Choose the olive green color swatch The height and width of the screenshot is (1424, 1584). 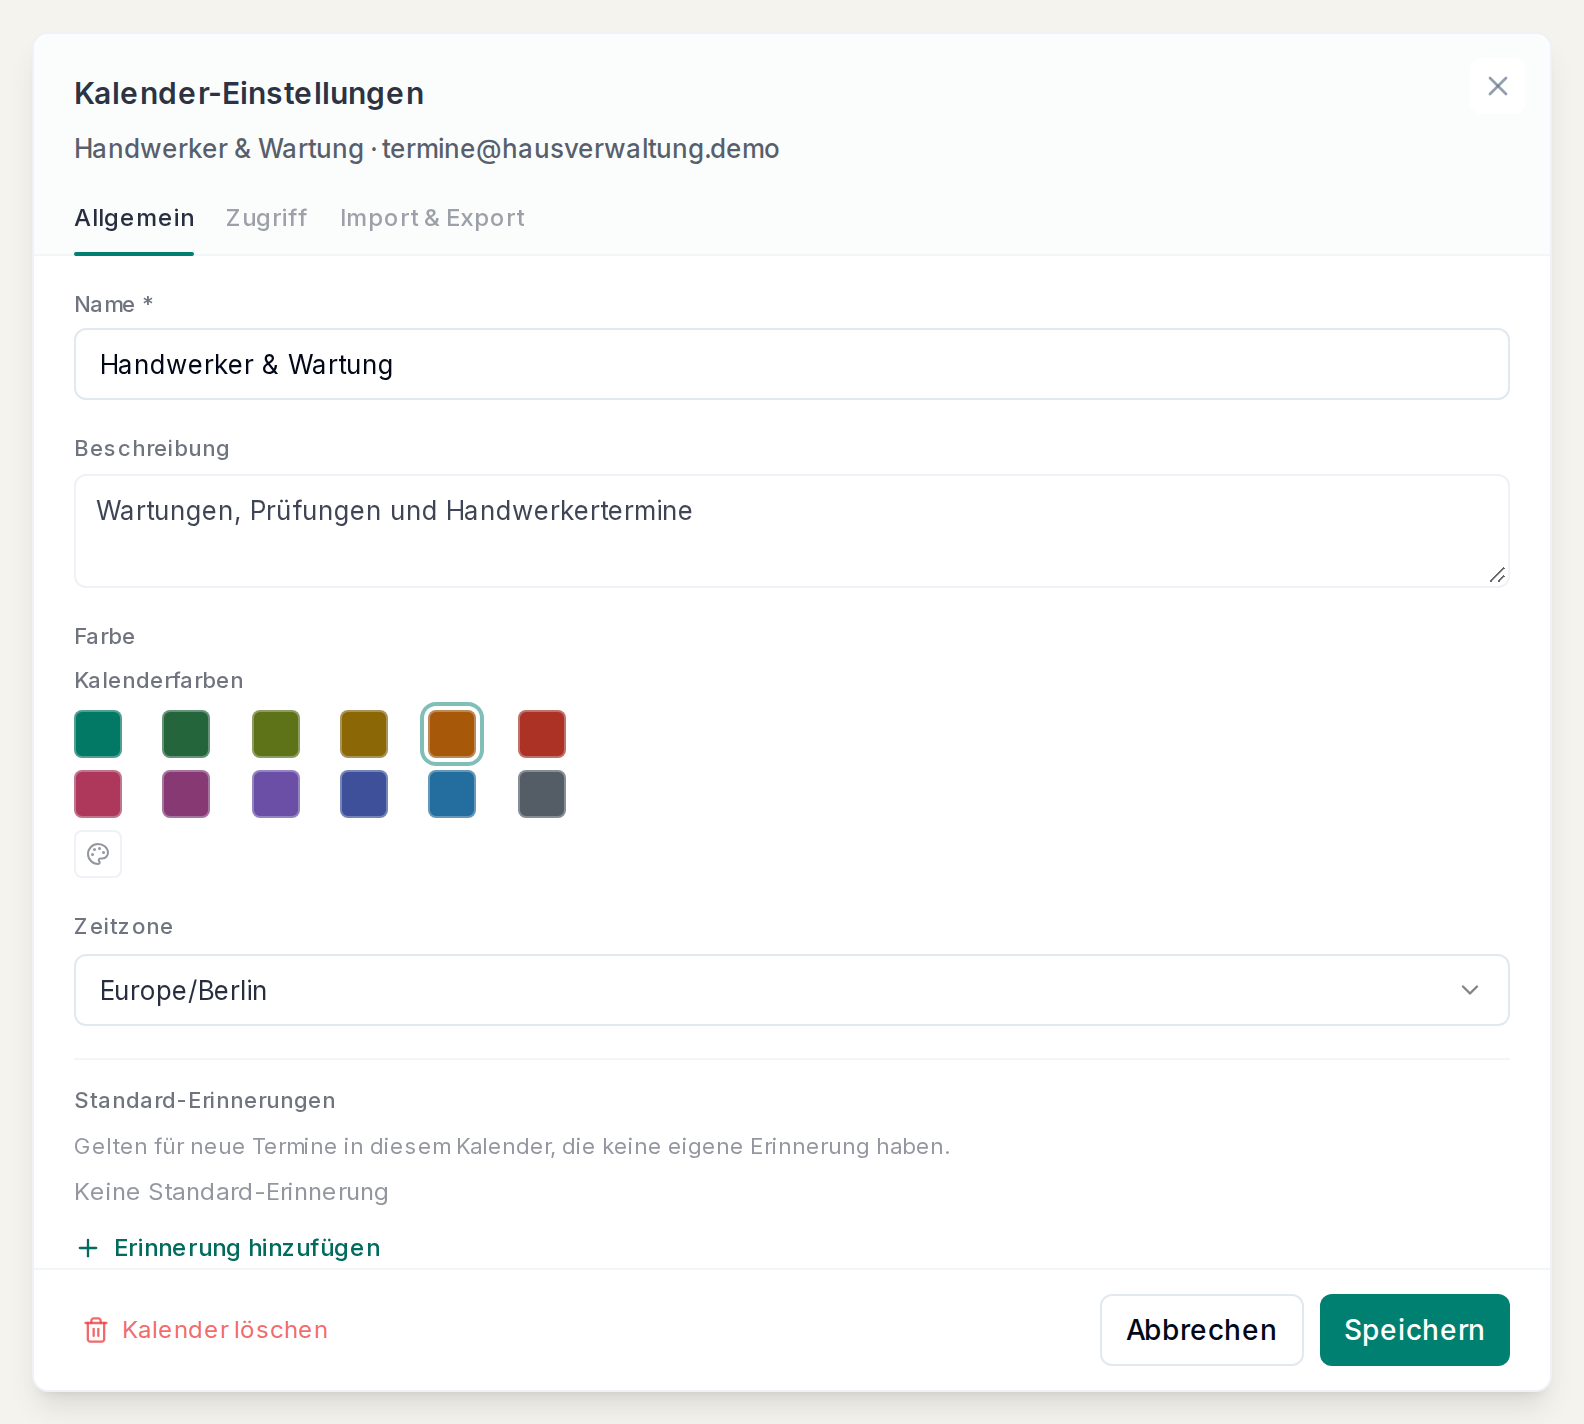click(276, 734)
